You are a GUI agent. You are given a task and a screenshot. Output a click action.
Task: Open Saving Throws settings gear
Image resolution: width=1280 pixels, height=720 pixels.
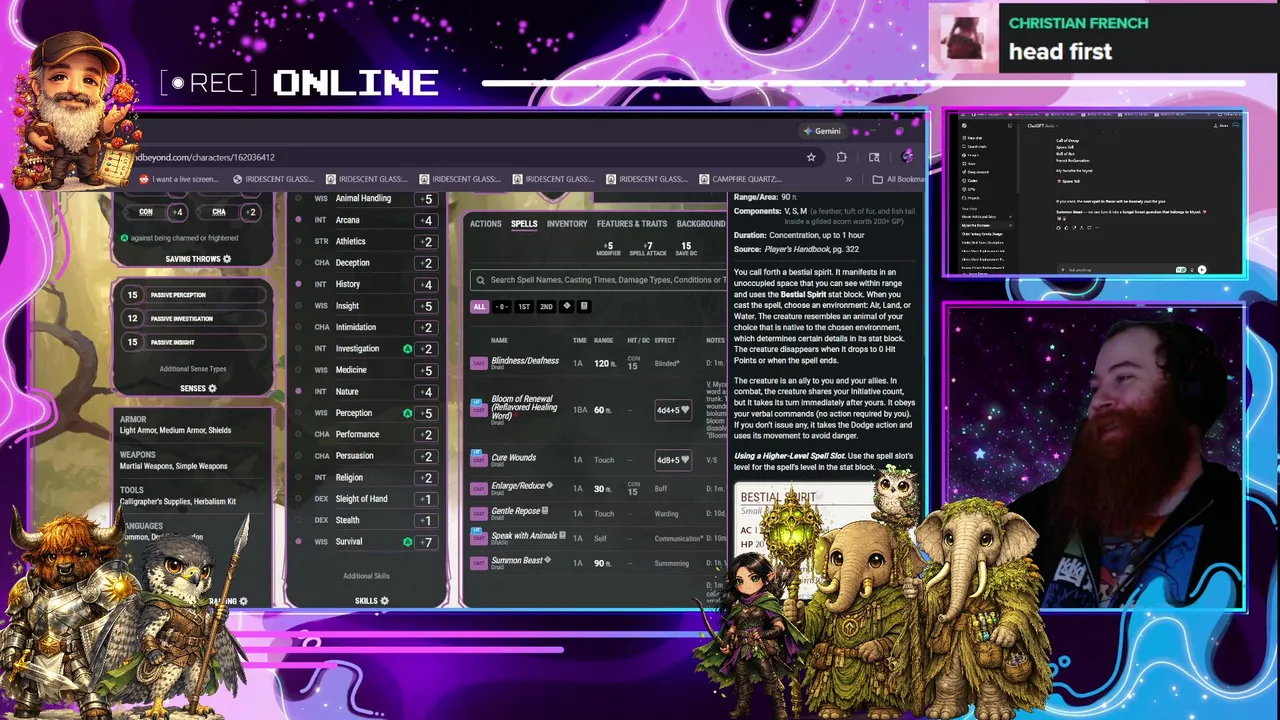(x=227, y=259)
